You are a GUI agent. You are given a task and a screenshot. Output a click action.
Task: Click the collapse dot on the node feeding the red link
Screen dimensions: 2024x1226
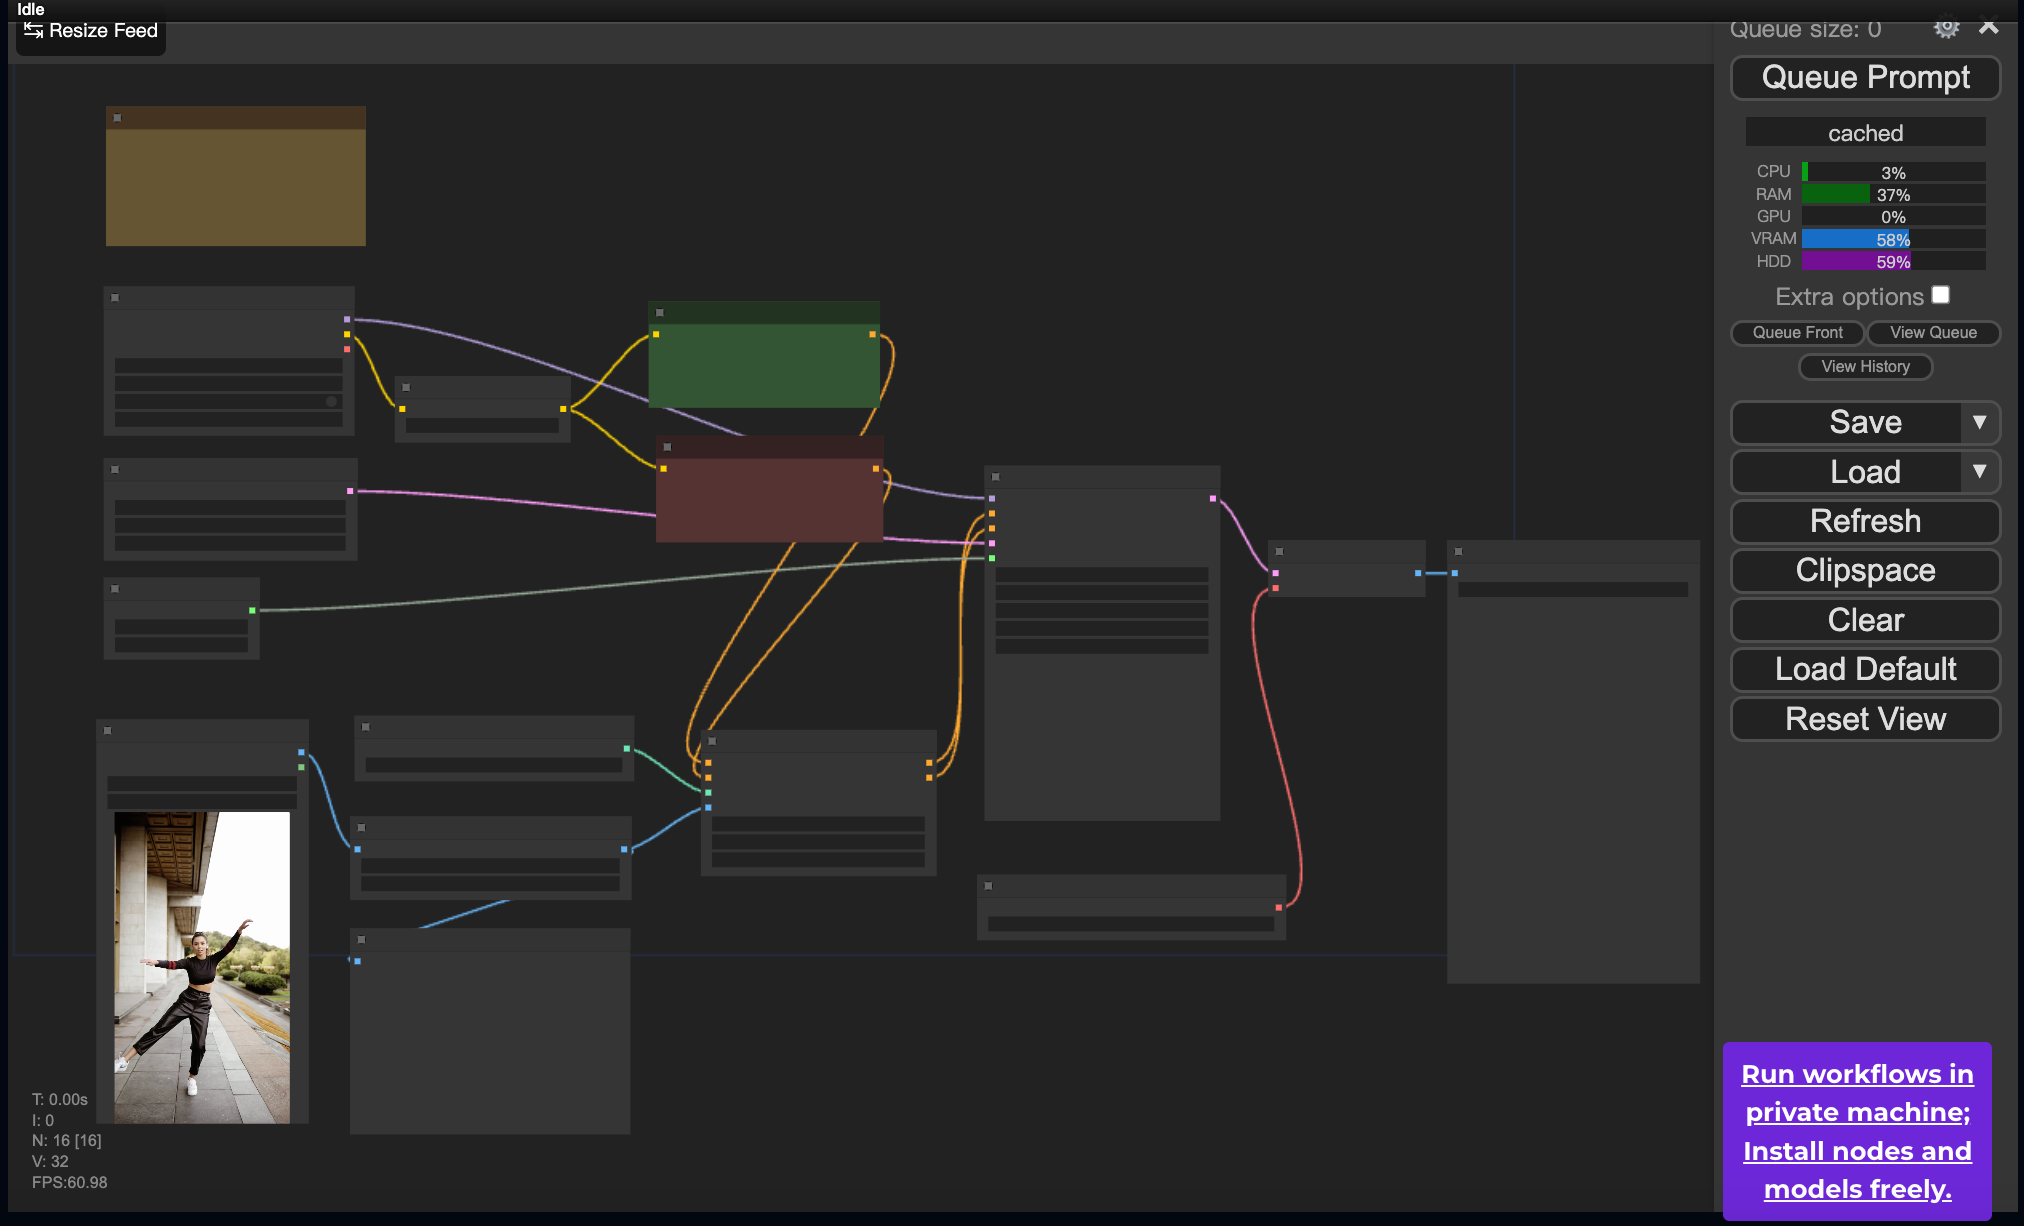[989, 886]
